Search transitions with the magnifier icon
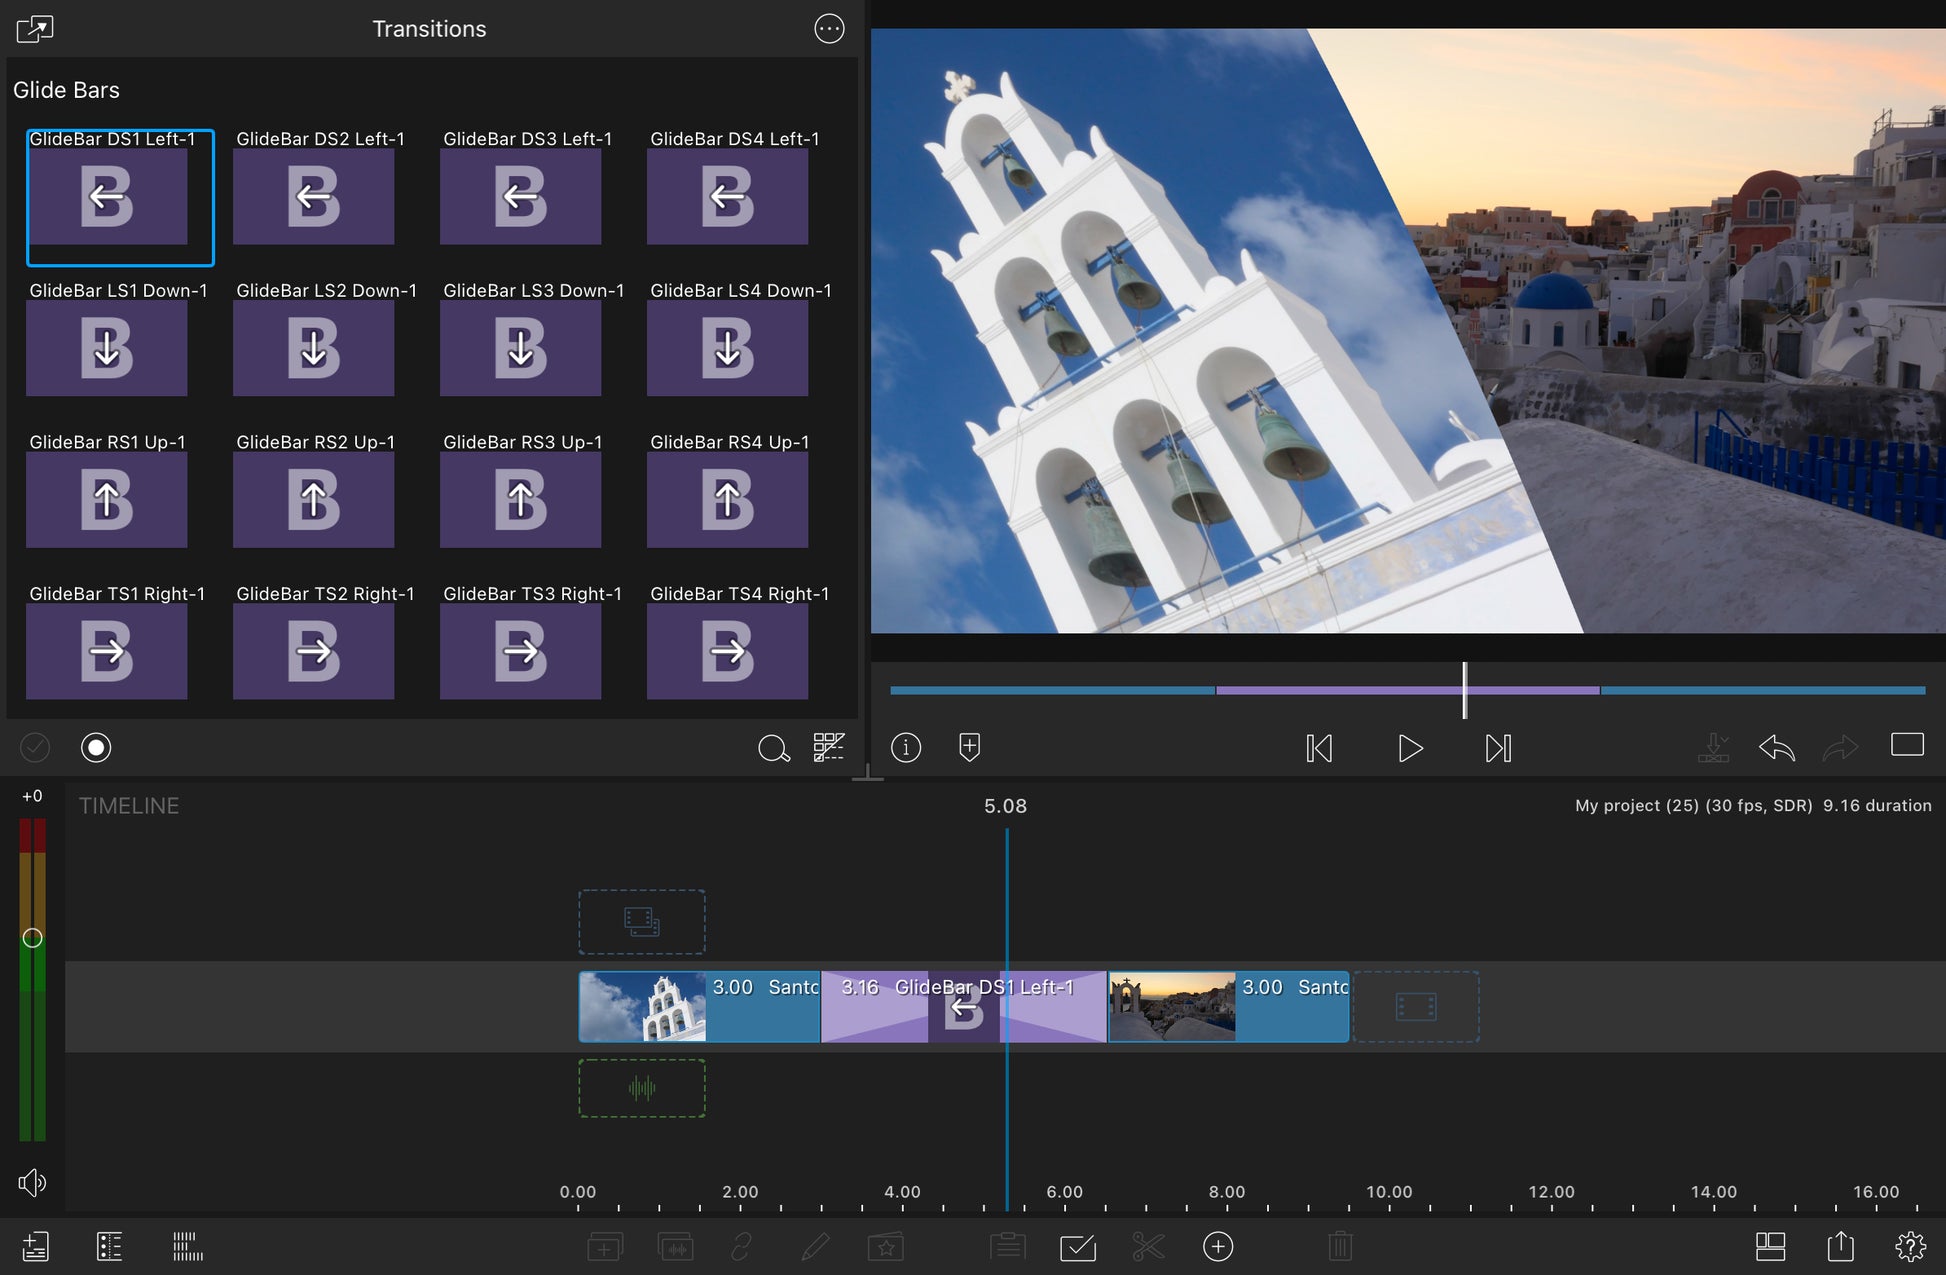 point(773,747)
